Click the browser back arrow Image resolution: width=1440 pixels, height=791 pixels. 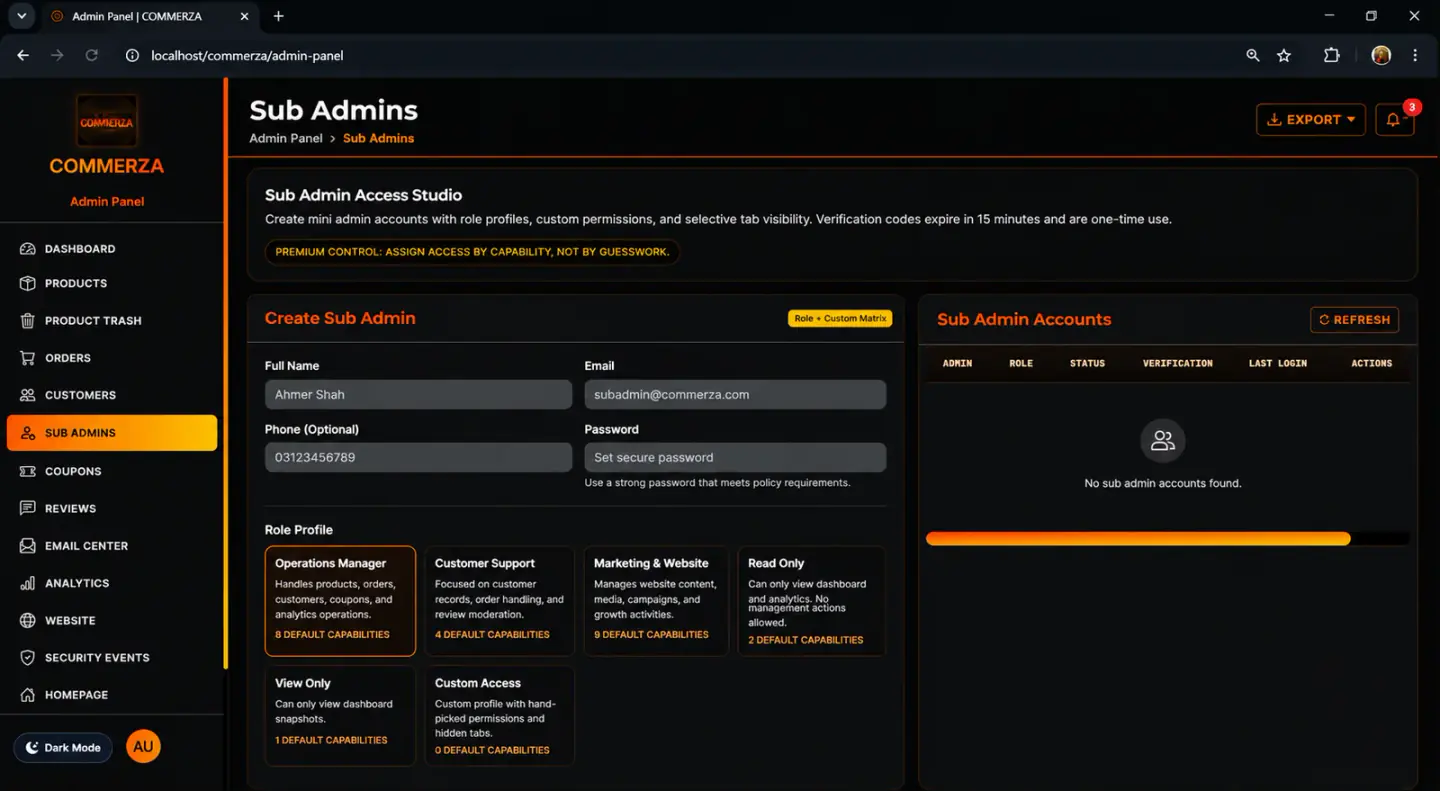23,56
